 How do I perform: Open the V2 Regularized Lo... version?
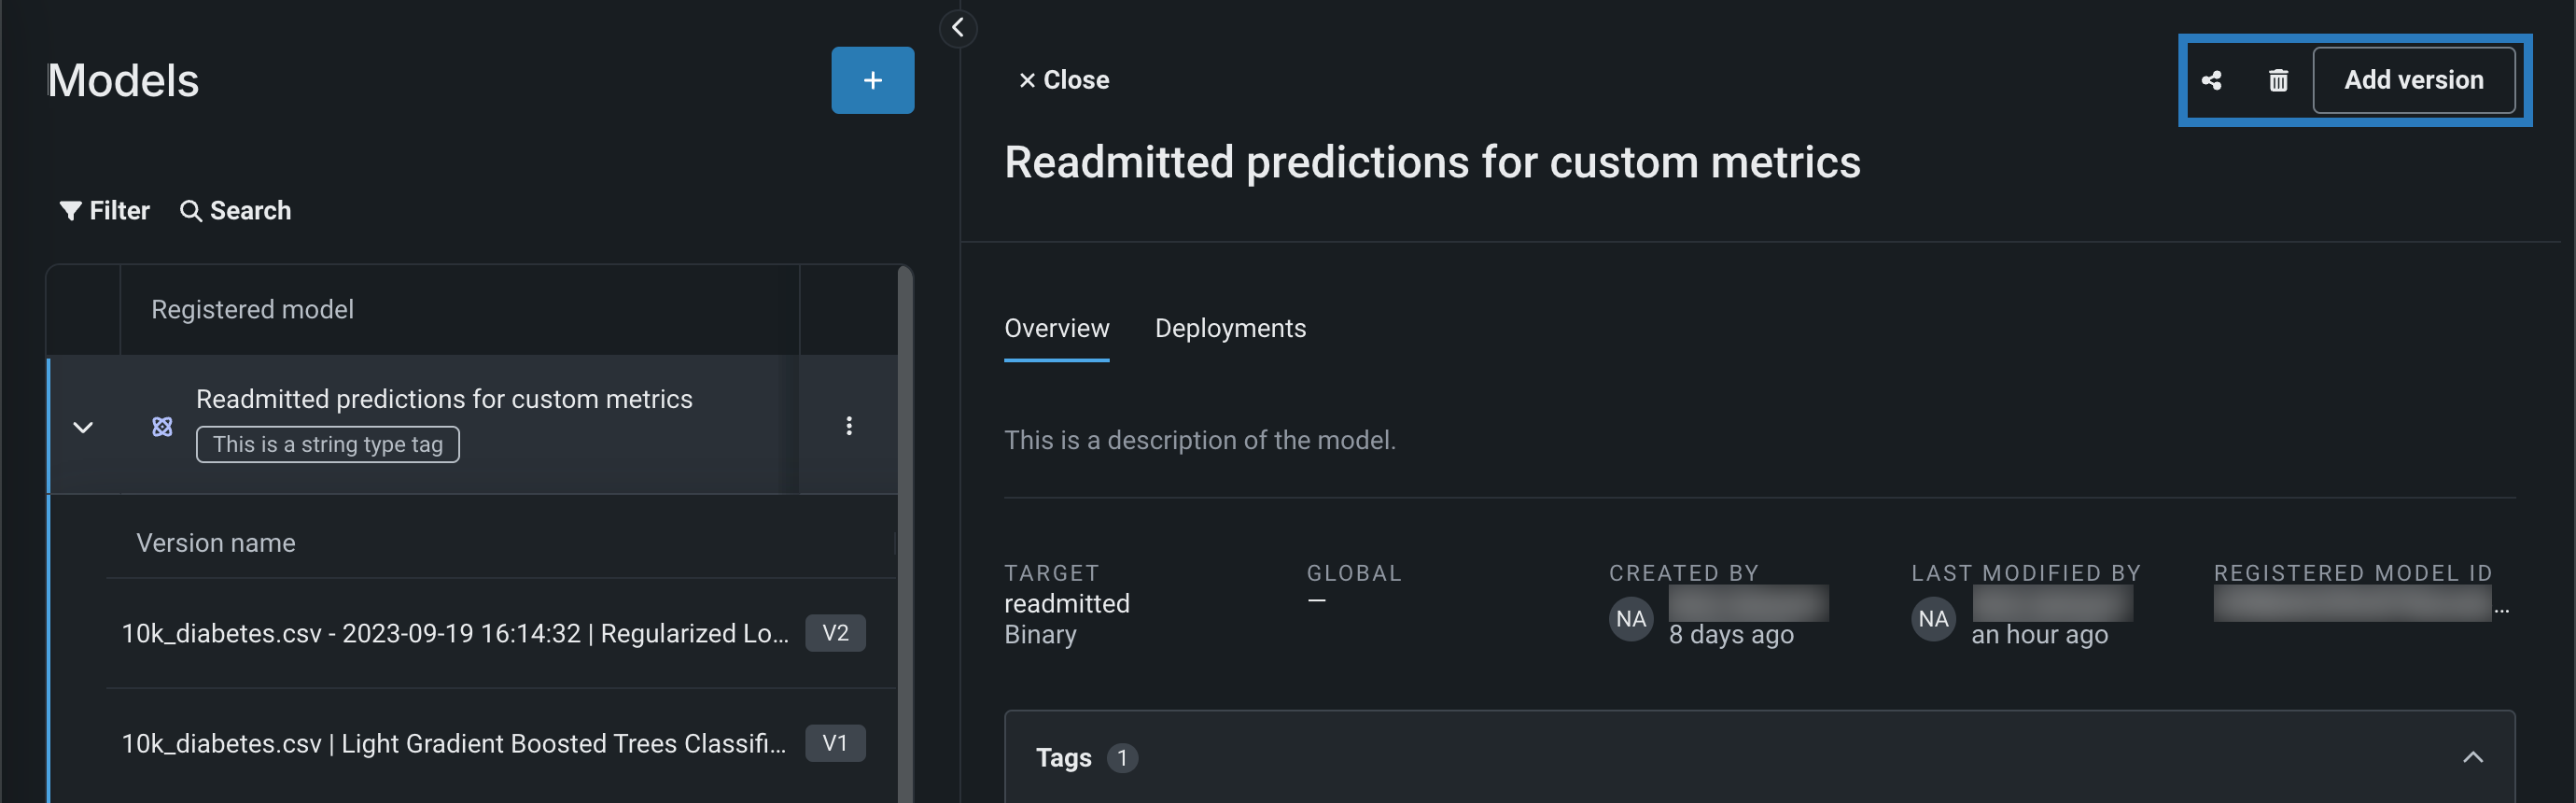point(455,633)
